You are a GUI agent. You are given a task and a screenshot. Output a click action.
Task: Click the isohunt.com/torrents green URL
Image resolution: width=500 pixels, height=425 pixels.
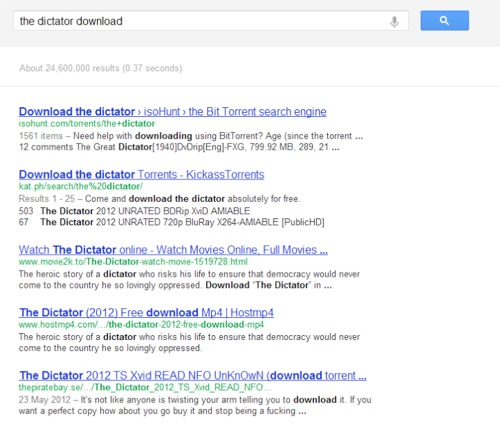pyautogui.click(x=87, y=124)
